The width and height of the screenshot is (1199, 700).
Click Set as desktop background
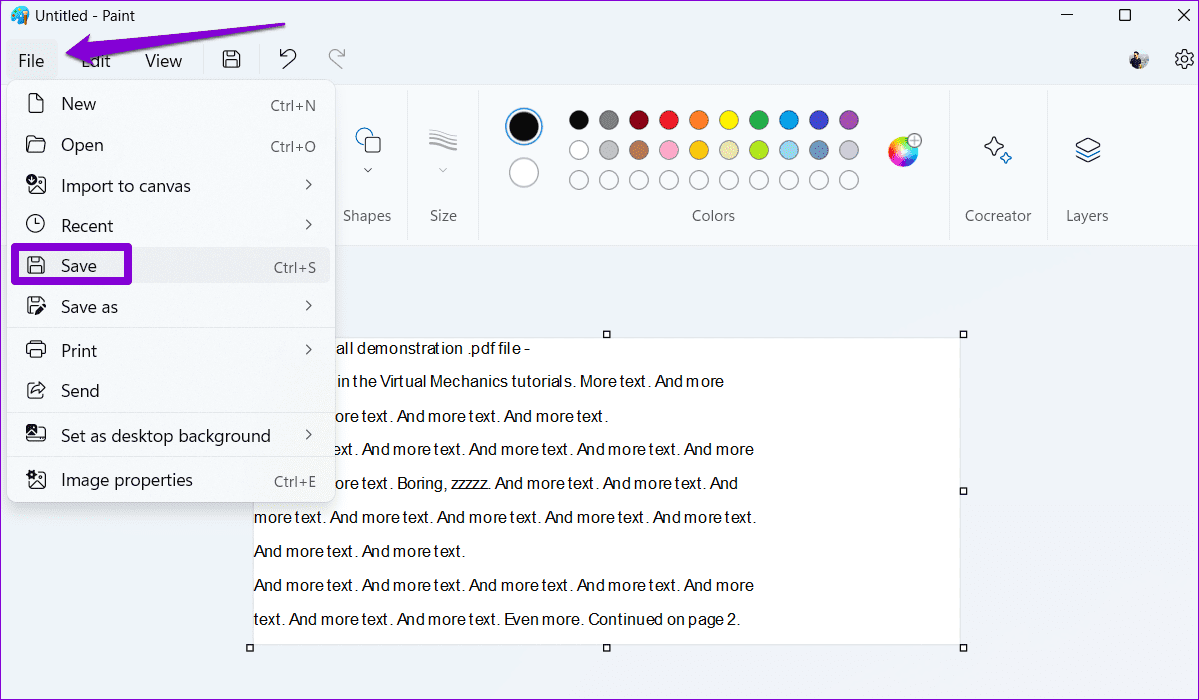point(164,435)
